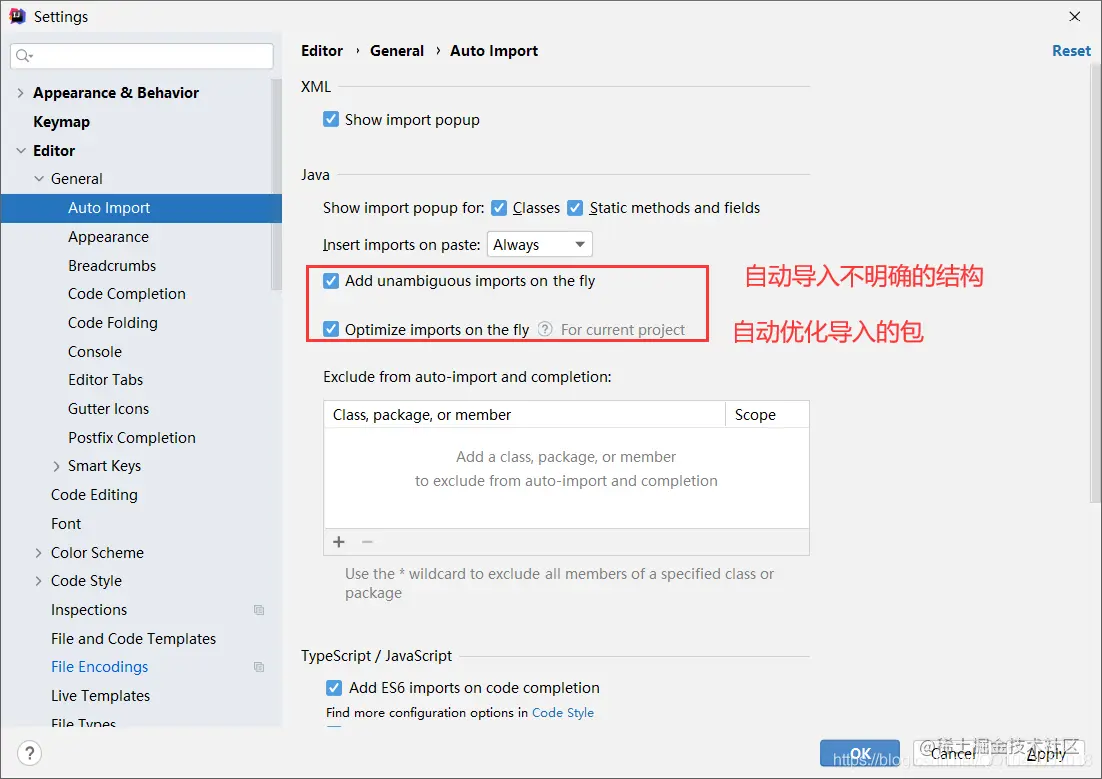Click the settings search field
1102x779 pixels.
142,56
